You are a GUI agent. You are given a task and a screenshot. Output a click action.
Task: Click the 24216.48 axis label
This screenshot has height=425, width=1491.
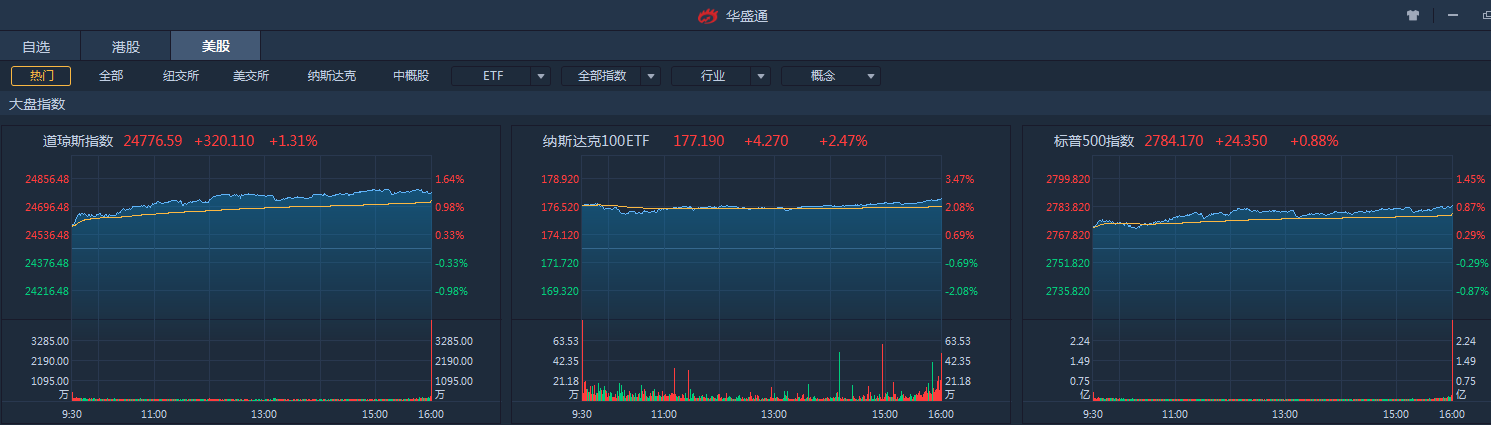click(48, 291)
